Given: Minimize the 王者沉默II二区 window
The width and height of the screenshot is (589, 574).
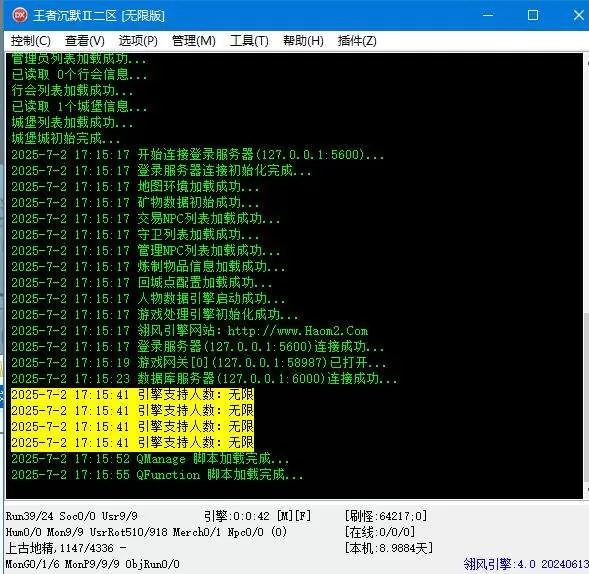Looking at the screenshot, I should point(488,15).
